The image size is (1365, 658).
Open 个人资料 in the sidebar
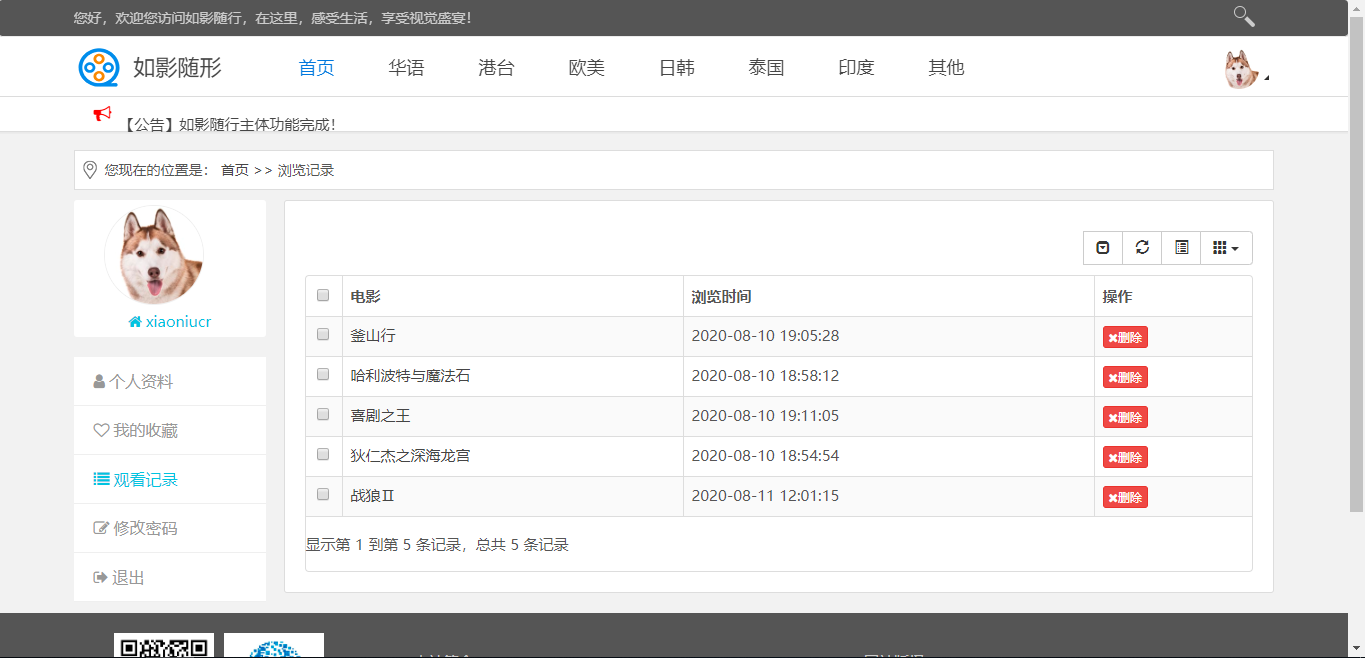pos(170,381)
